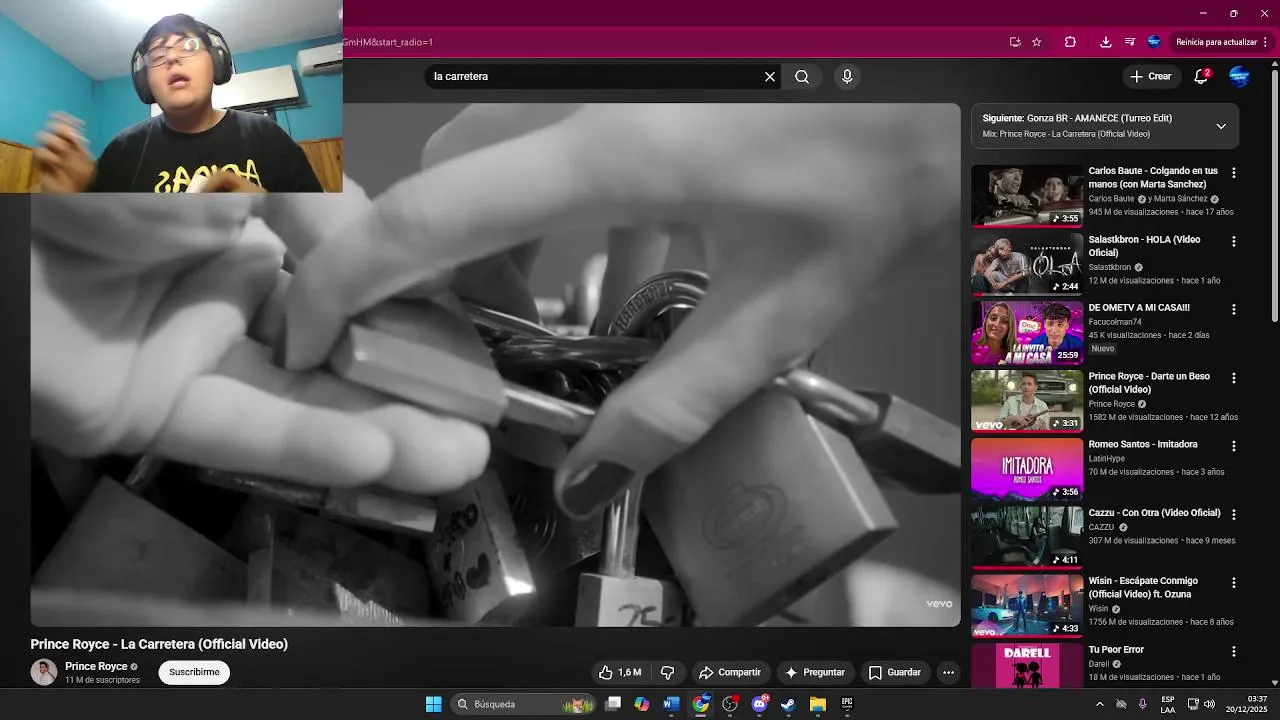This screenshot has height=720, width=1280.
Task: Save the video with Guardar
Action: coord(895,672)
